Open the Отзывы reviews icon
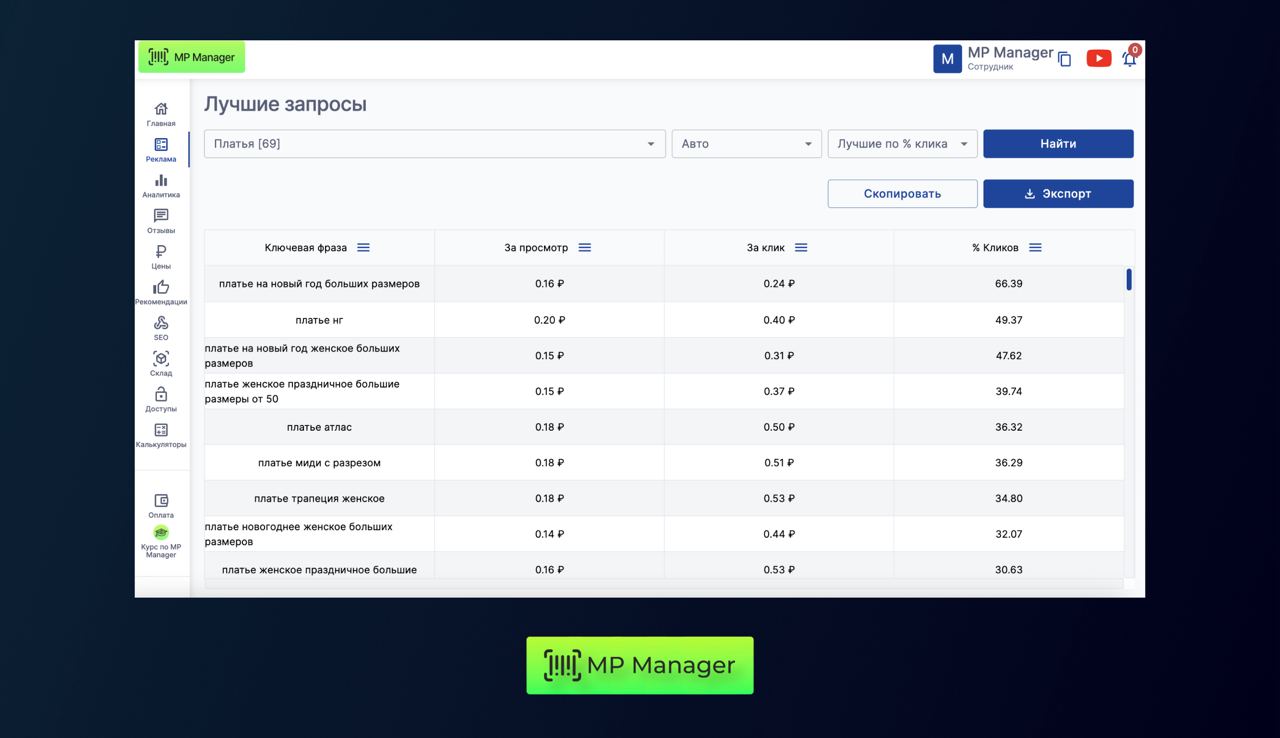This screenshot has height=738, width=1280. 161,216
